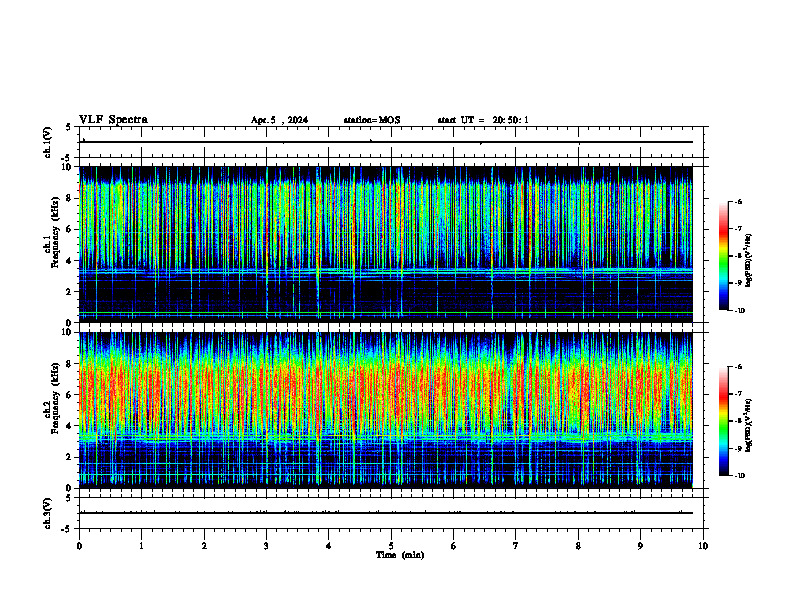Click time axis tick label "5"

click(x=391, y=546)
